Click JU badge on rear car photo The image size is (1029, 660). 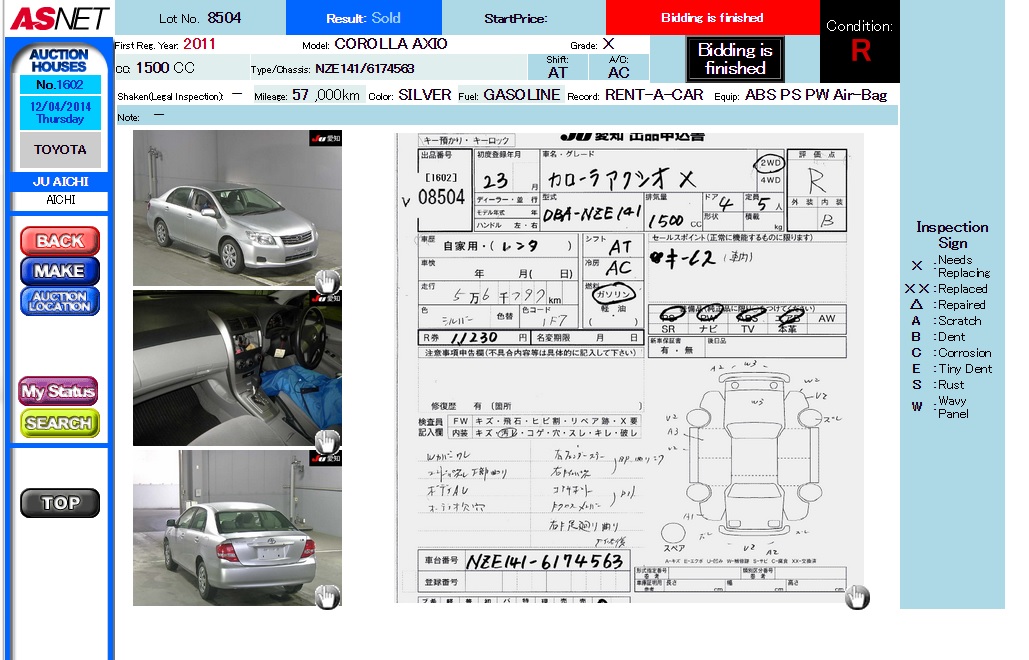(325, 458)
